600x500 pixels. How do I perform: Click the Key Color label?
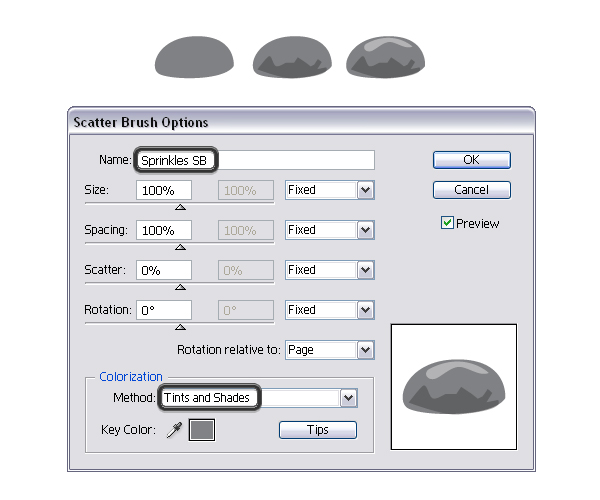coord(128,430)
